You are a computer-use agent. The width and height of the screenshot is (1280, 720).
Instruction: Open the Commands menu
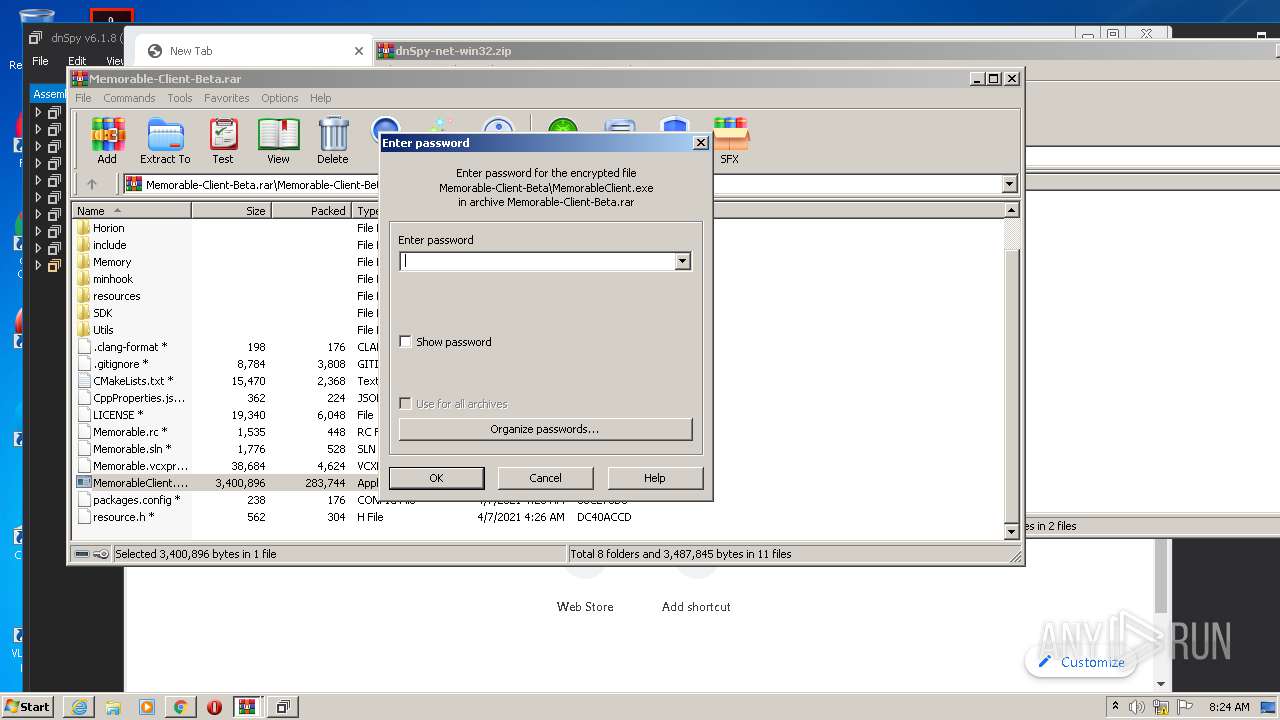coord(129,98)
